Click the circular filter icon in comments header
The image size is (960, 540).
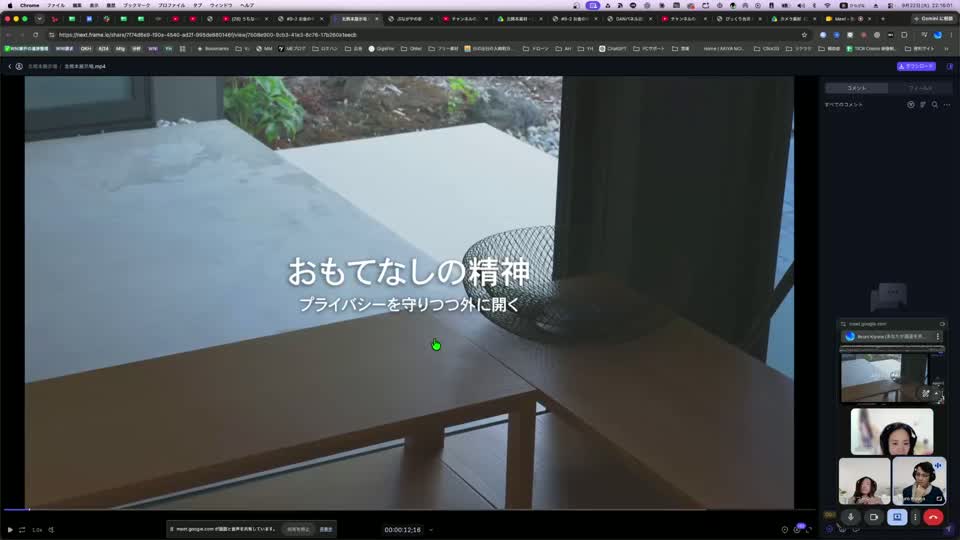(911, 105)
